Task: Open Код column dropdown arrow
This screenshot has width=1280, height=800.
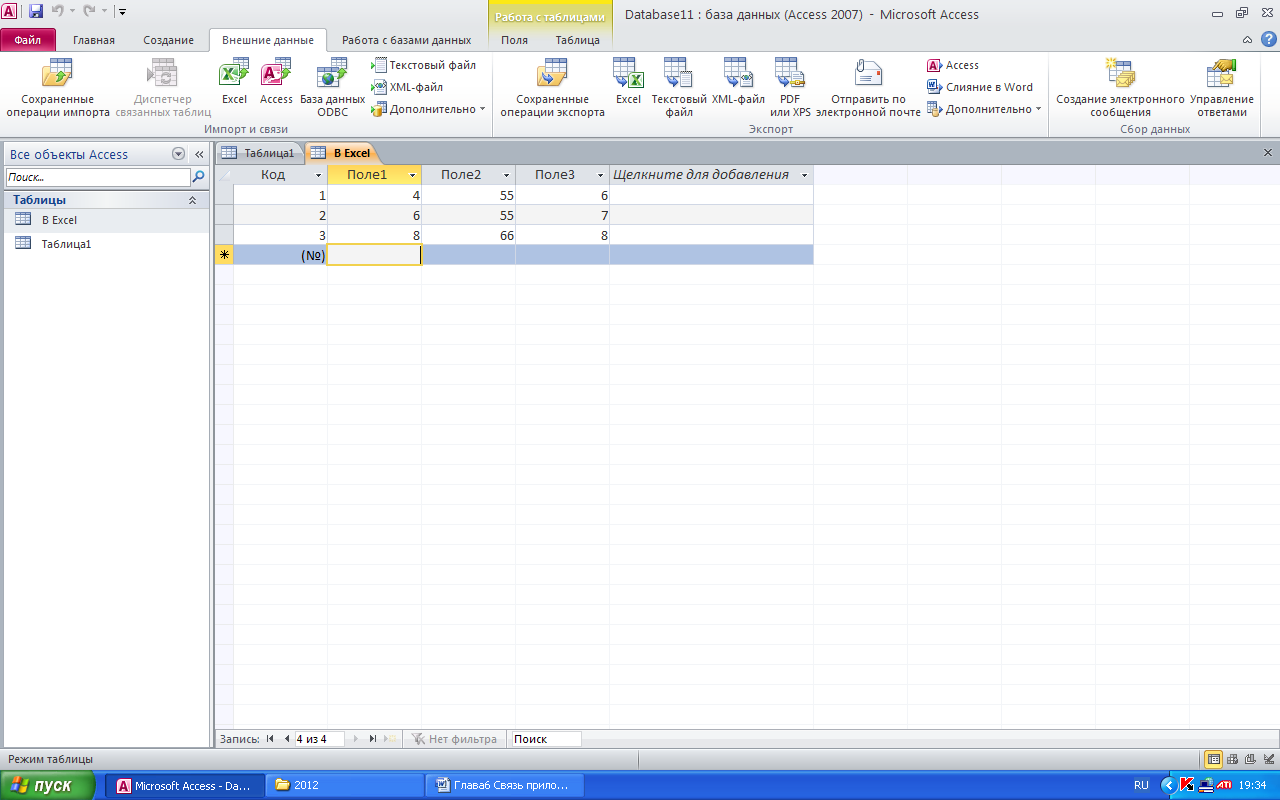Action: pyautogui.click(x=319, y=175)
